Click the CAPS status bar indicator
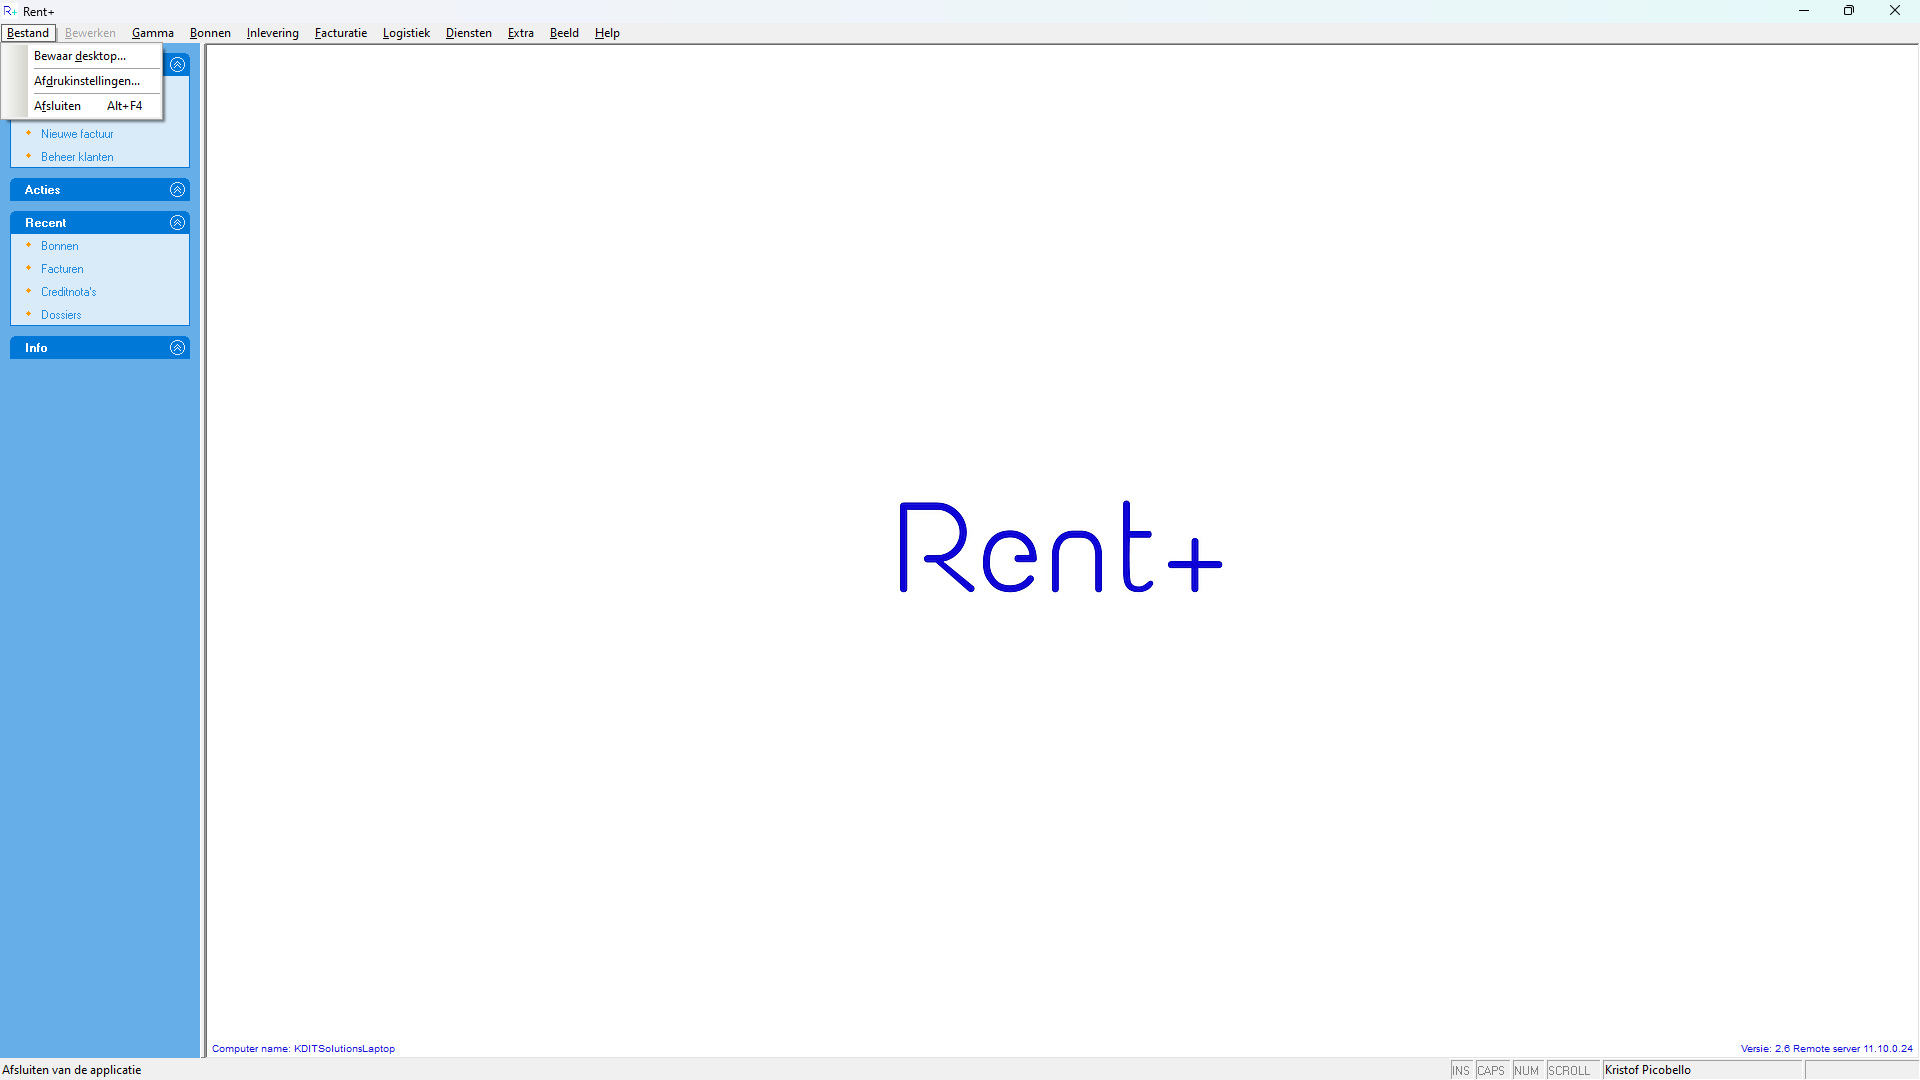The height and width of the screenshot is (1080, 1920). pyautogui.click(x=1490, y=1070)
